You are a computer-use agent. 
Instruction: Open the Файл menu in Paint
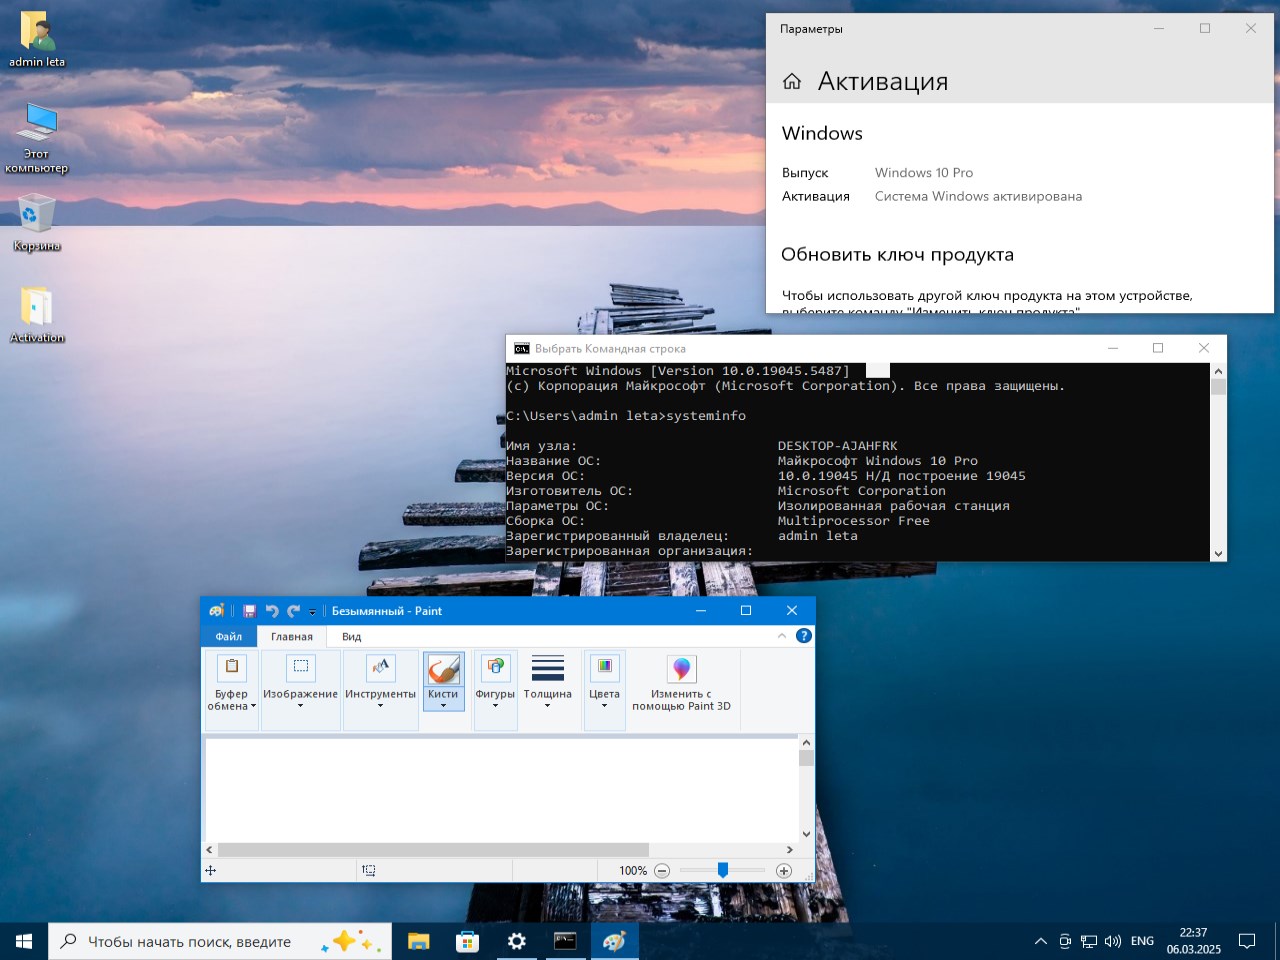pyautogui.click(x=229, y=636)
